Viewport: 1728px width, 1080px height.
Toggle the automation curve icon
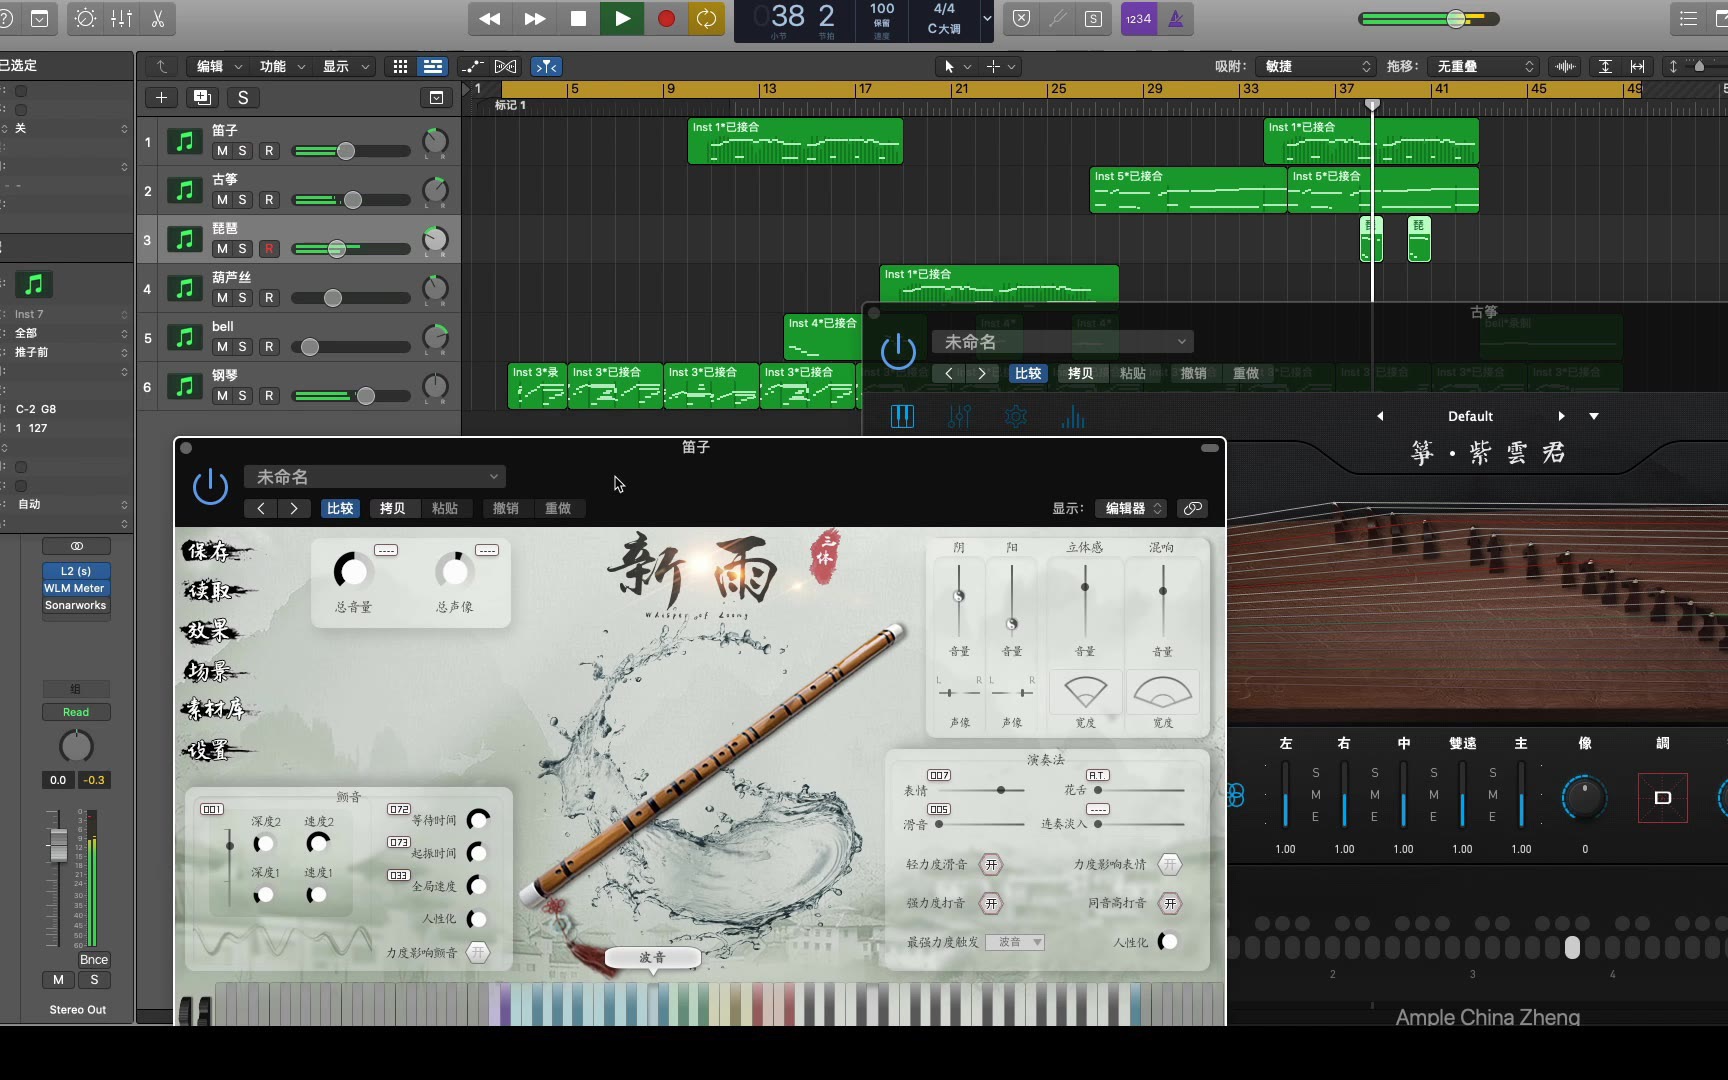[472, 66]
